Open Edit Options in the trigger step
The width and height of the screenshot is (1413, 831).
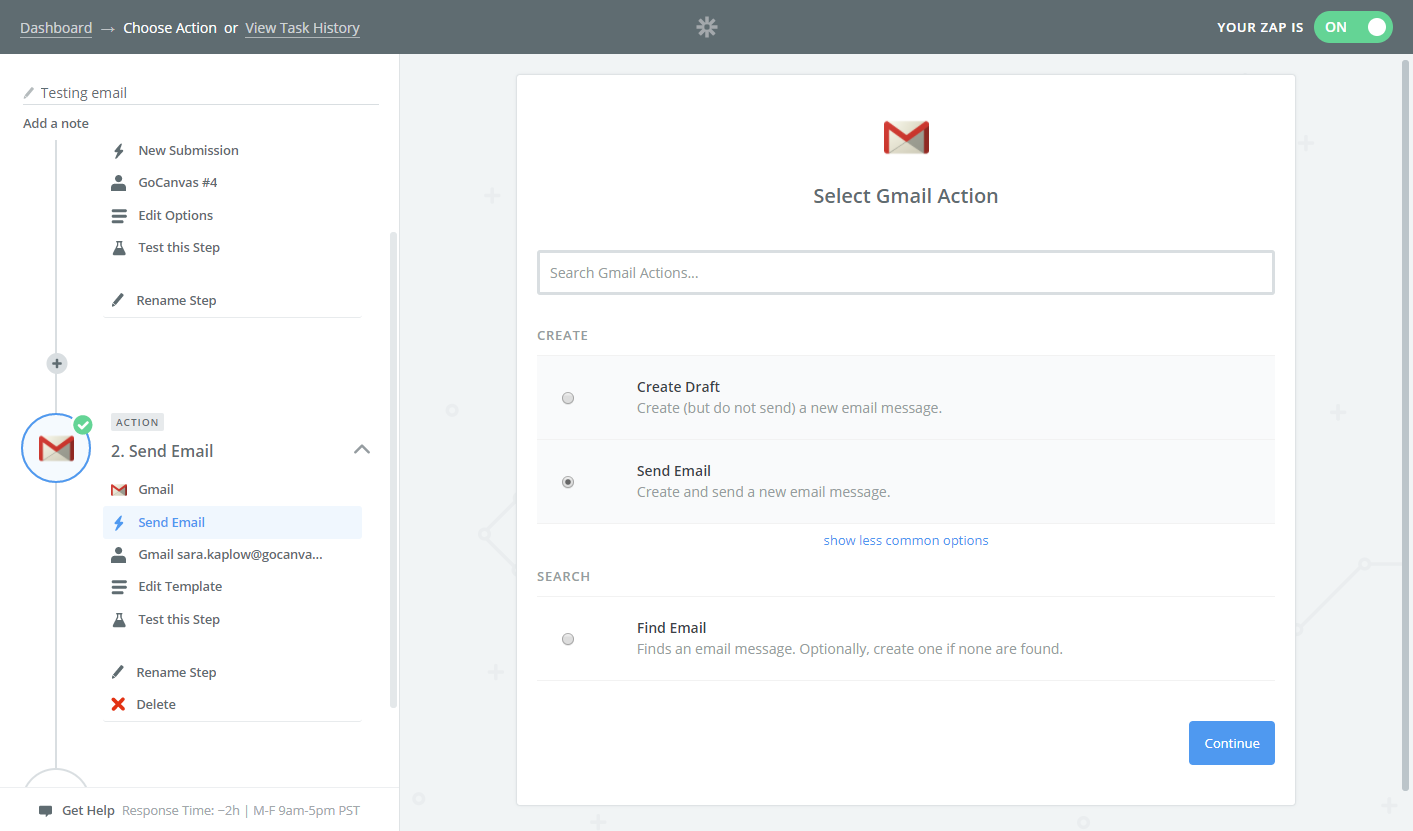pos(175,215)
